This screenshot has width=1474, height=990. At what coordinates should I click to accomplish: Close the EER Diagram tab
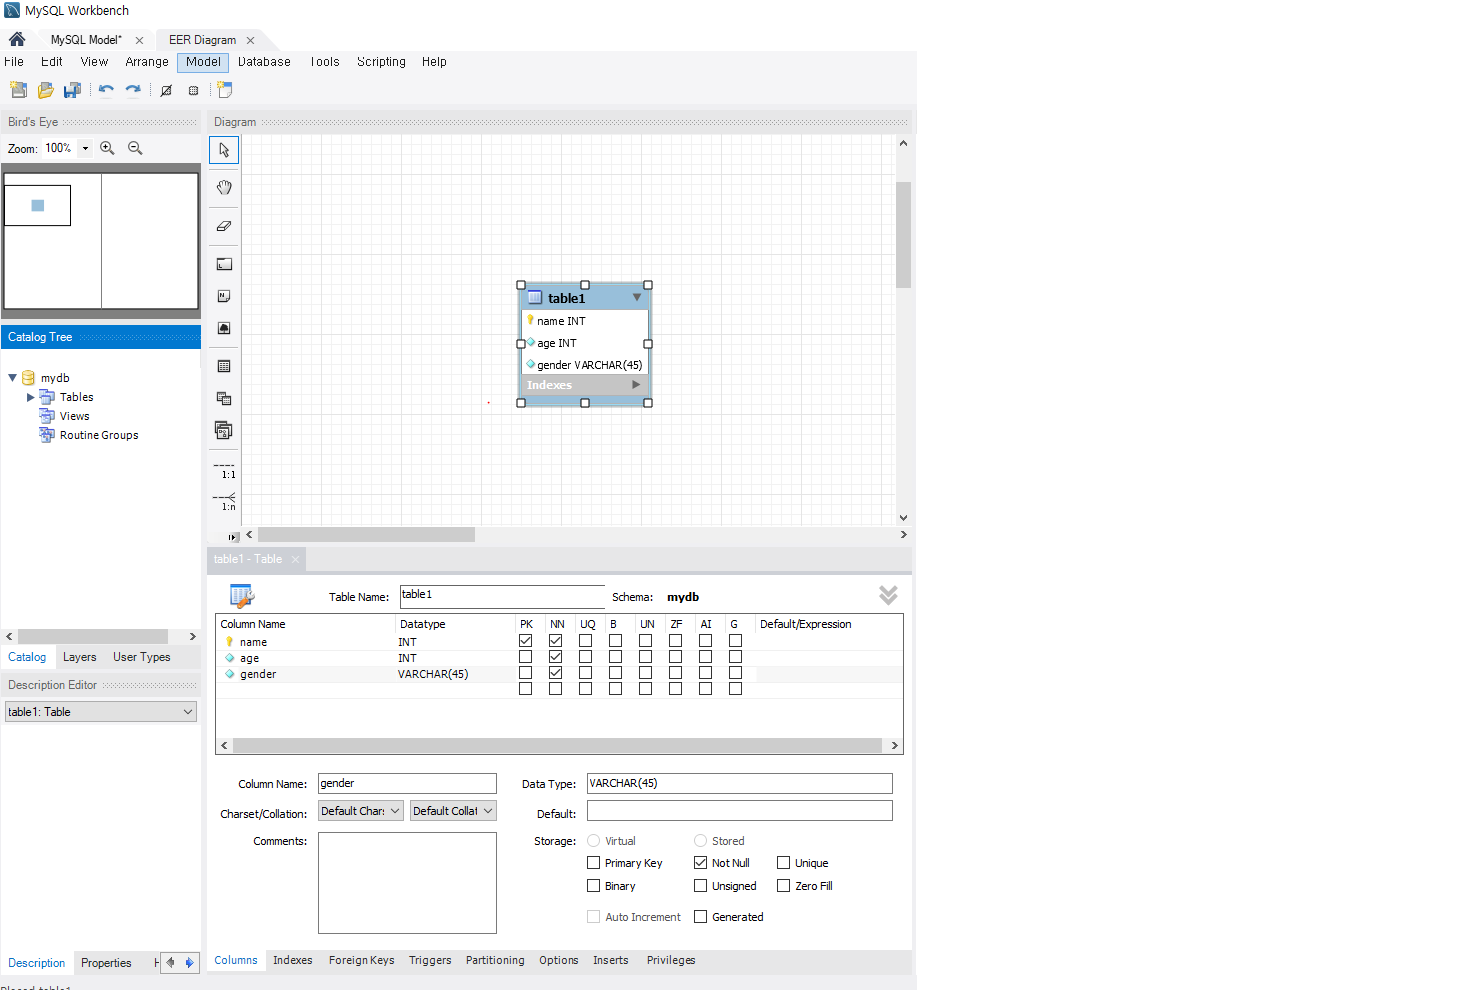(250, 40)
